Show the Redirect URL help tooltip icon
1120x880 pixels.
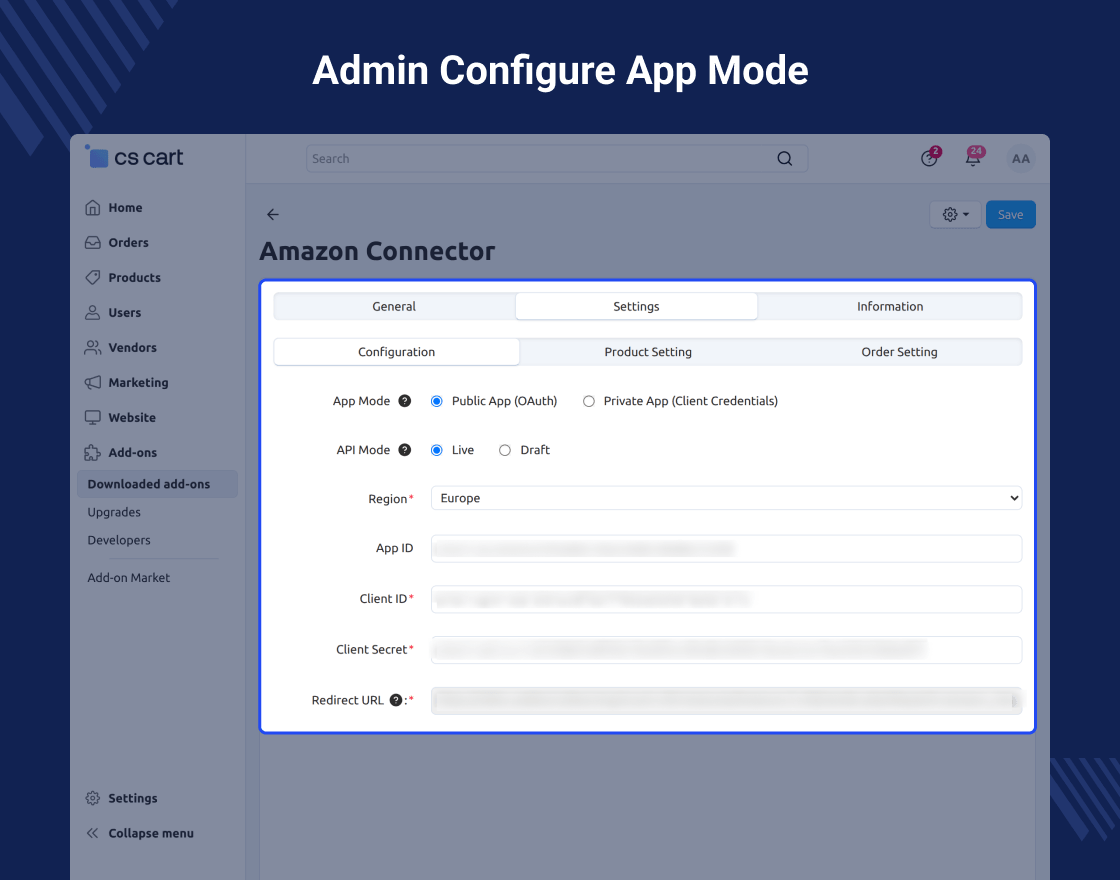click(396, 700)
